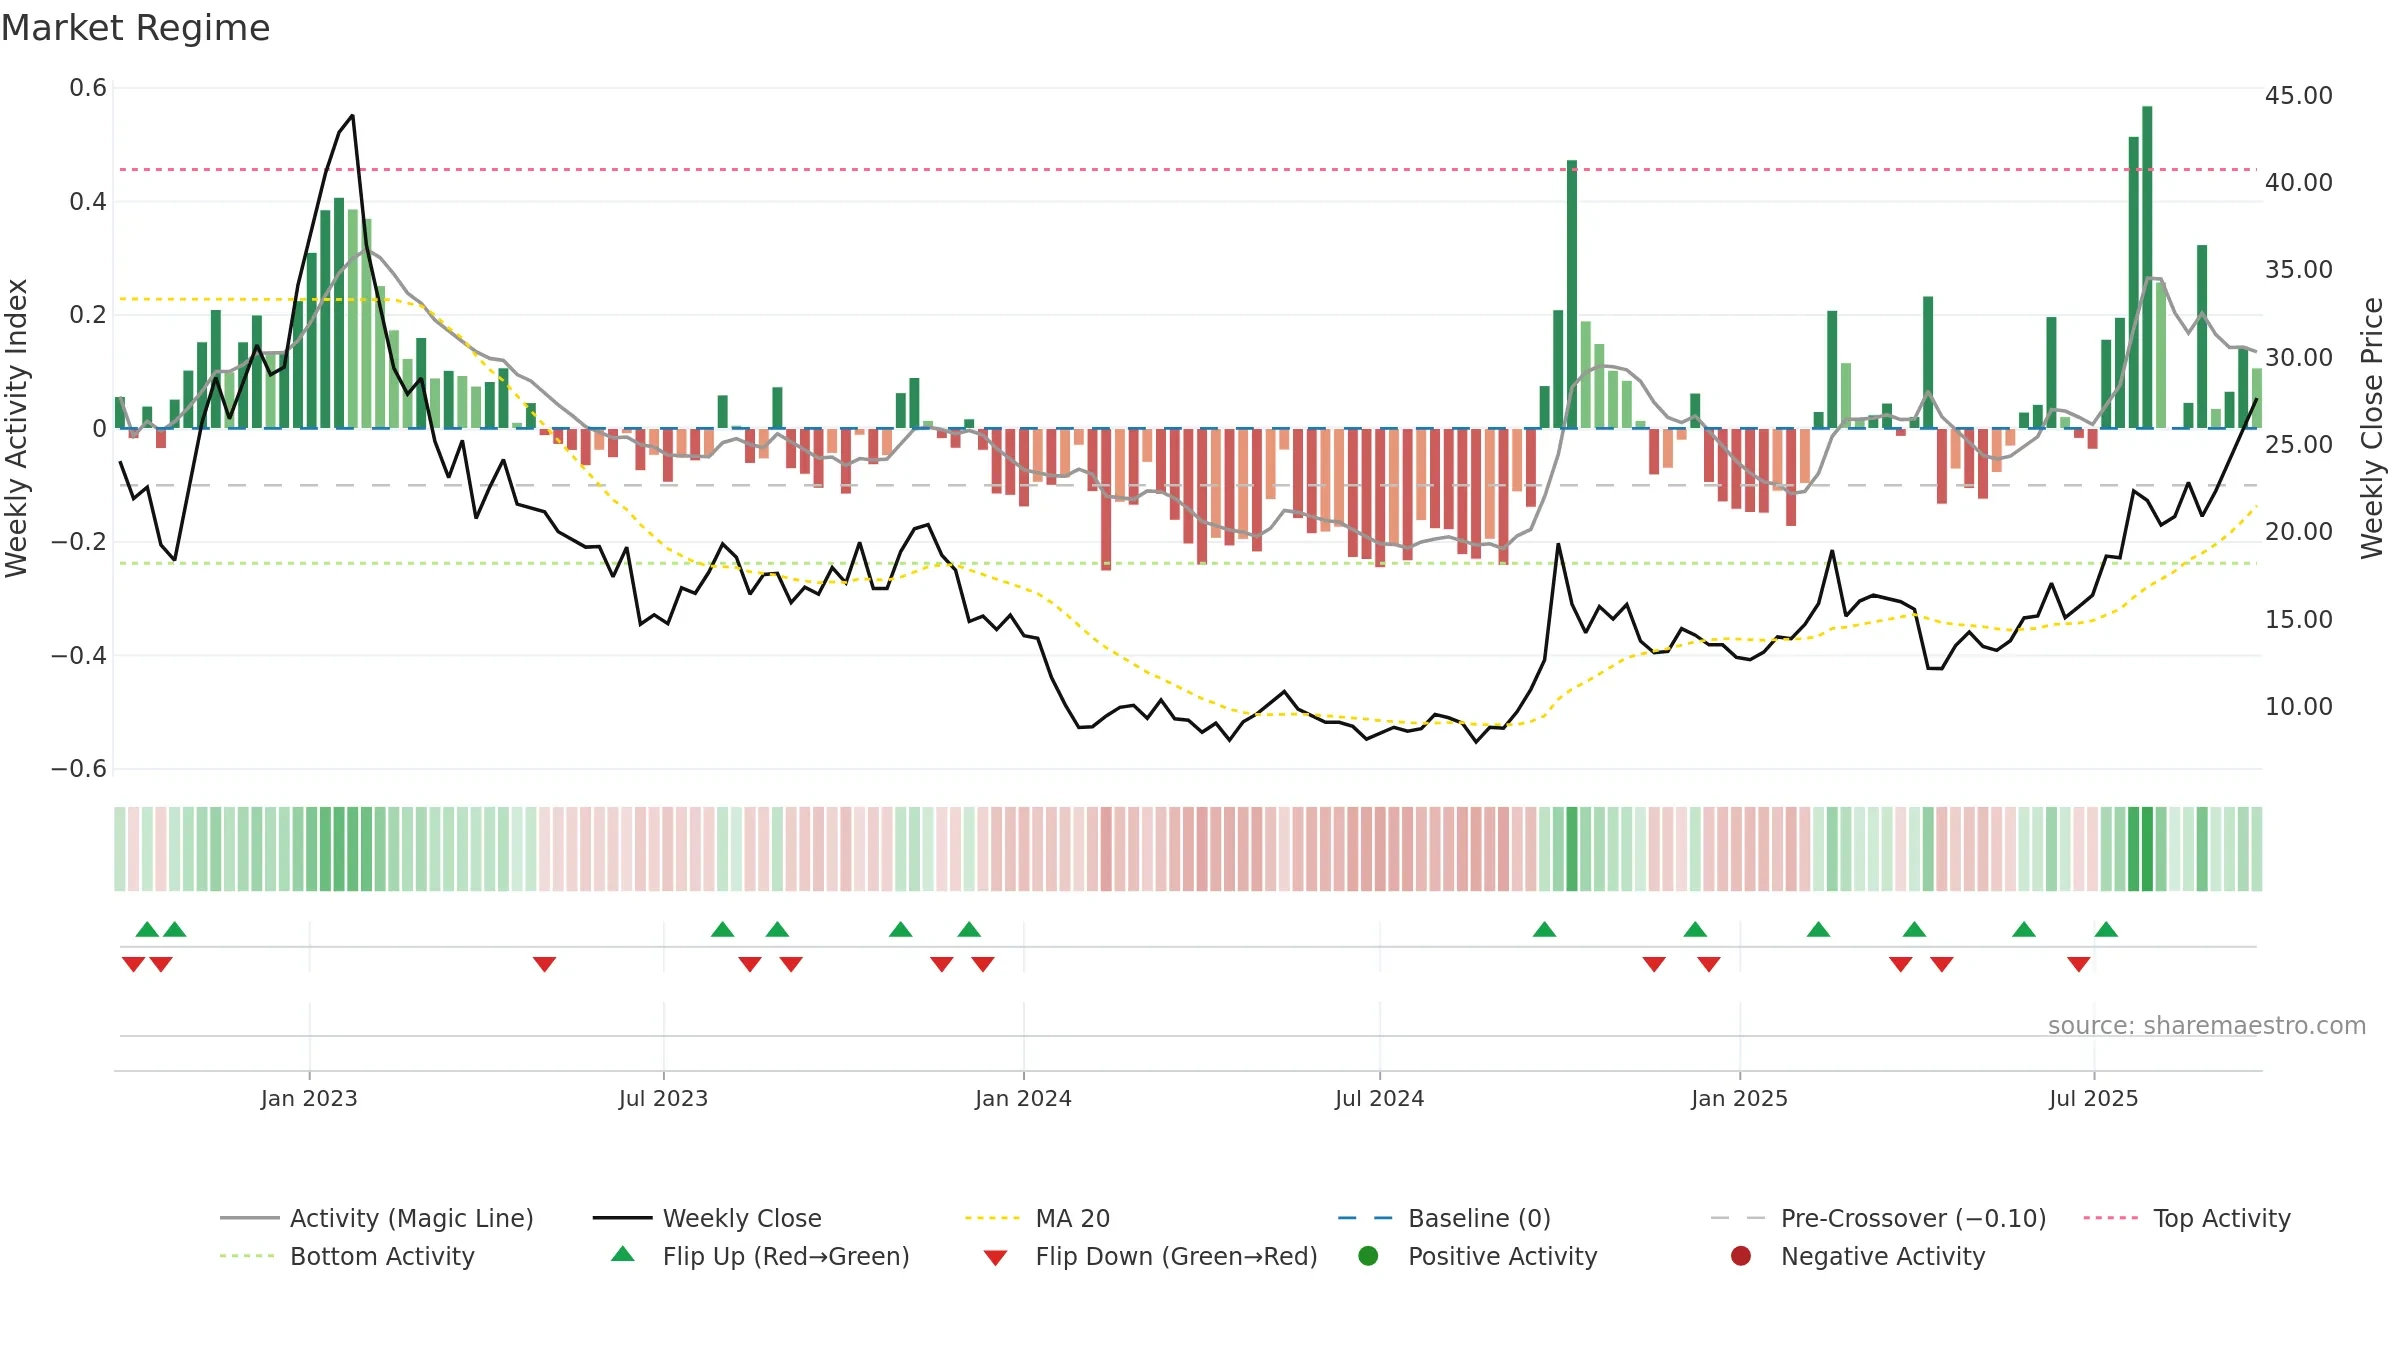Click the Jan 2024 axis label
Screen dimensions: 2400x1350
[1023, 1098]
